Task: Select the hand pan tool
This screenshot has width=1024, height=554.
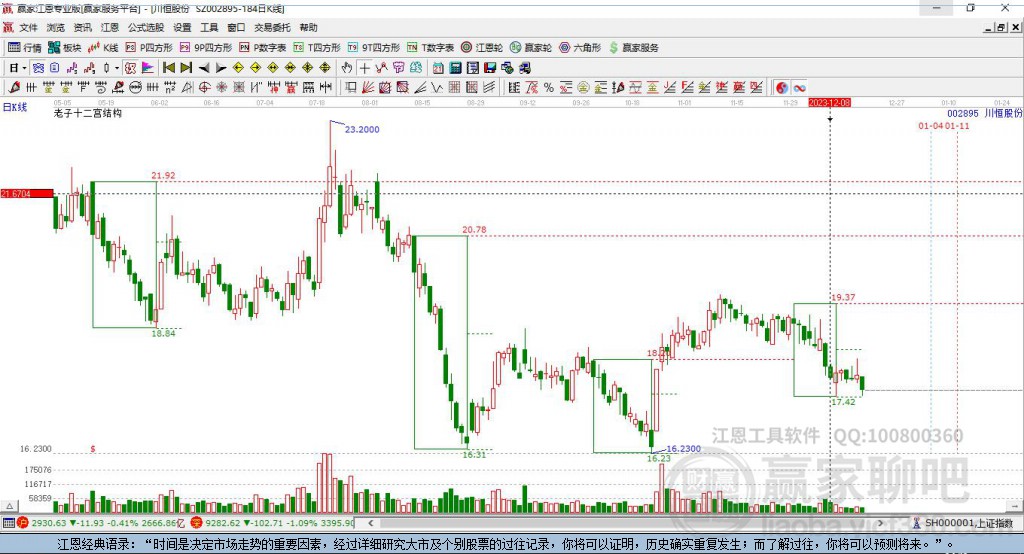Action: pyautogui.click(x=347, y=68)
